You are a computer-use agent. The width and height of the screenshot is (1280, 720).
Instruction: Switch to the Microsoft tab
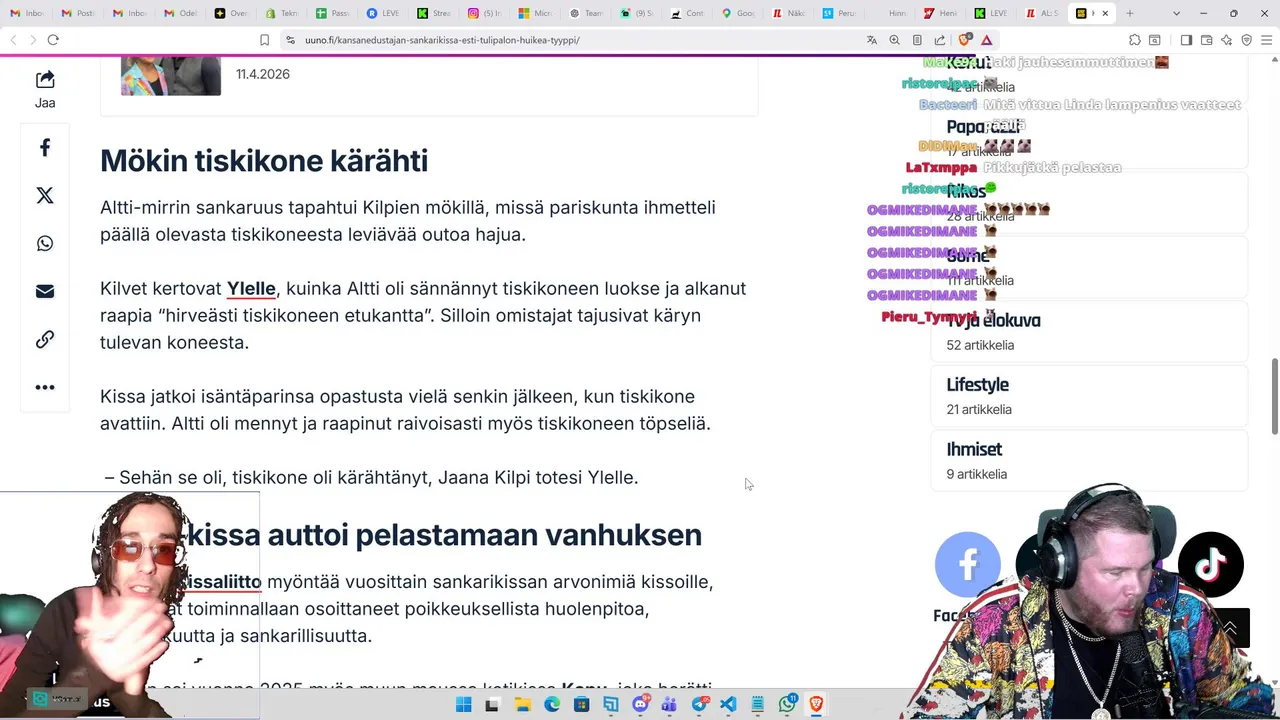tap(536, 13)
